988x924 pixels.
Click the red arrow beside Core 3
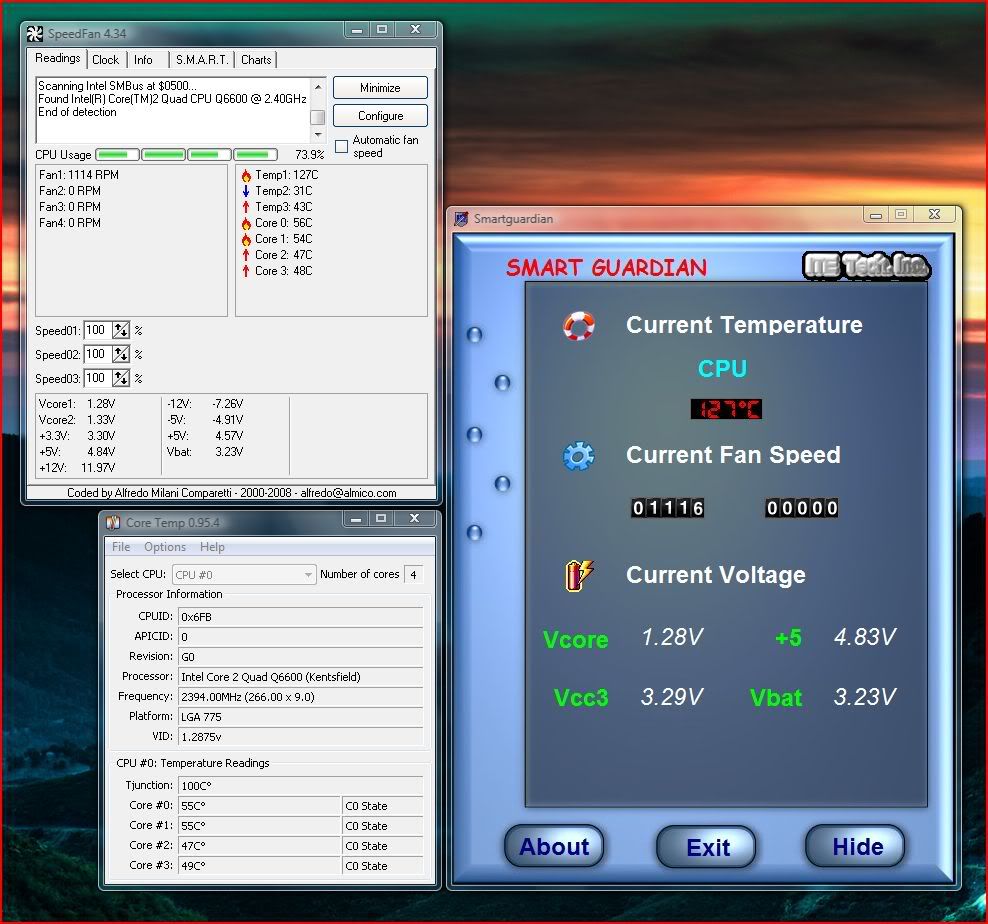pyautogui.click(x=246, y=271)
